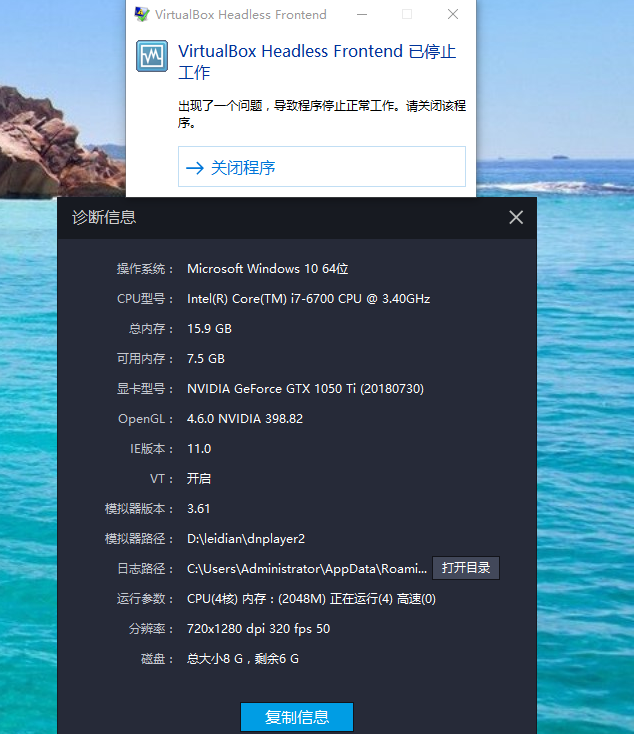634x734 pixels.
Task: Click the 诊断信息 panel title
Action: click(104, 217)
